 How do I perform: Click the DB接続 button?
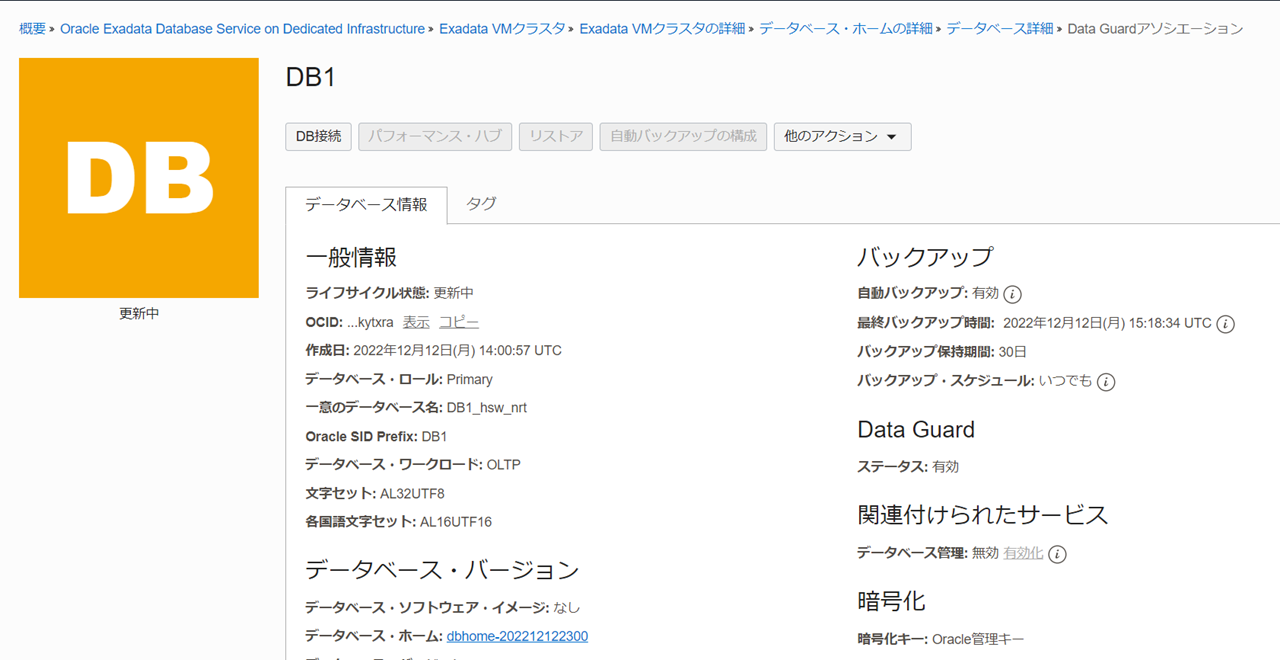point(318,136)
